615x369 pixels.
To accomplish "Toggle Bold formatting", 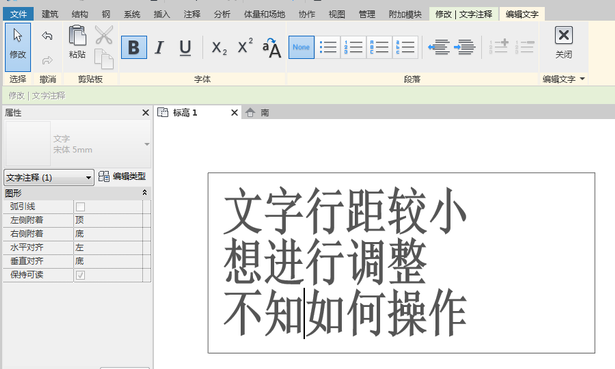I will tap(134, 47).
